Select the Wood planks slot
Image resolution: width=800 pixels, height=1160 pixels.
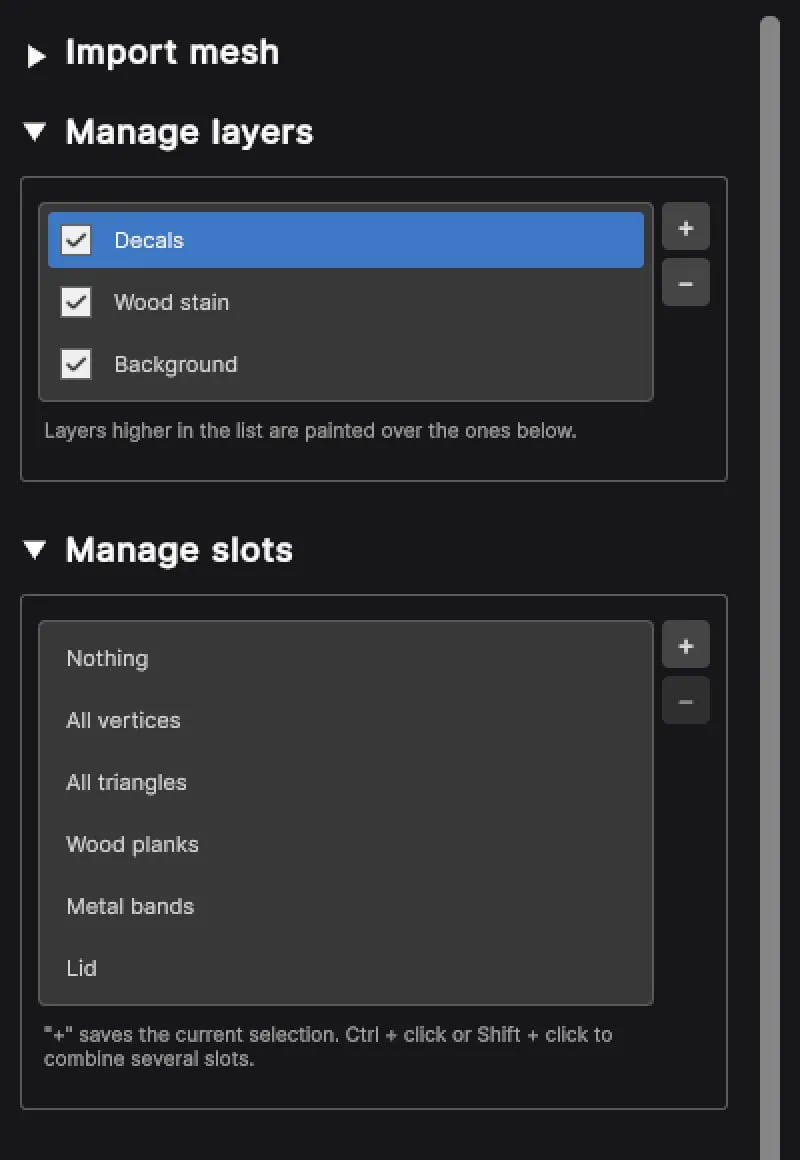pyautogui.click(x=346, y=845)
